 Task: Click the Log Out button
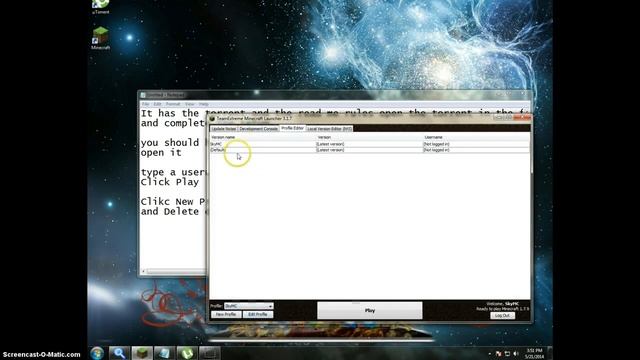click(502, 316)
